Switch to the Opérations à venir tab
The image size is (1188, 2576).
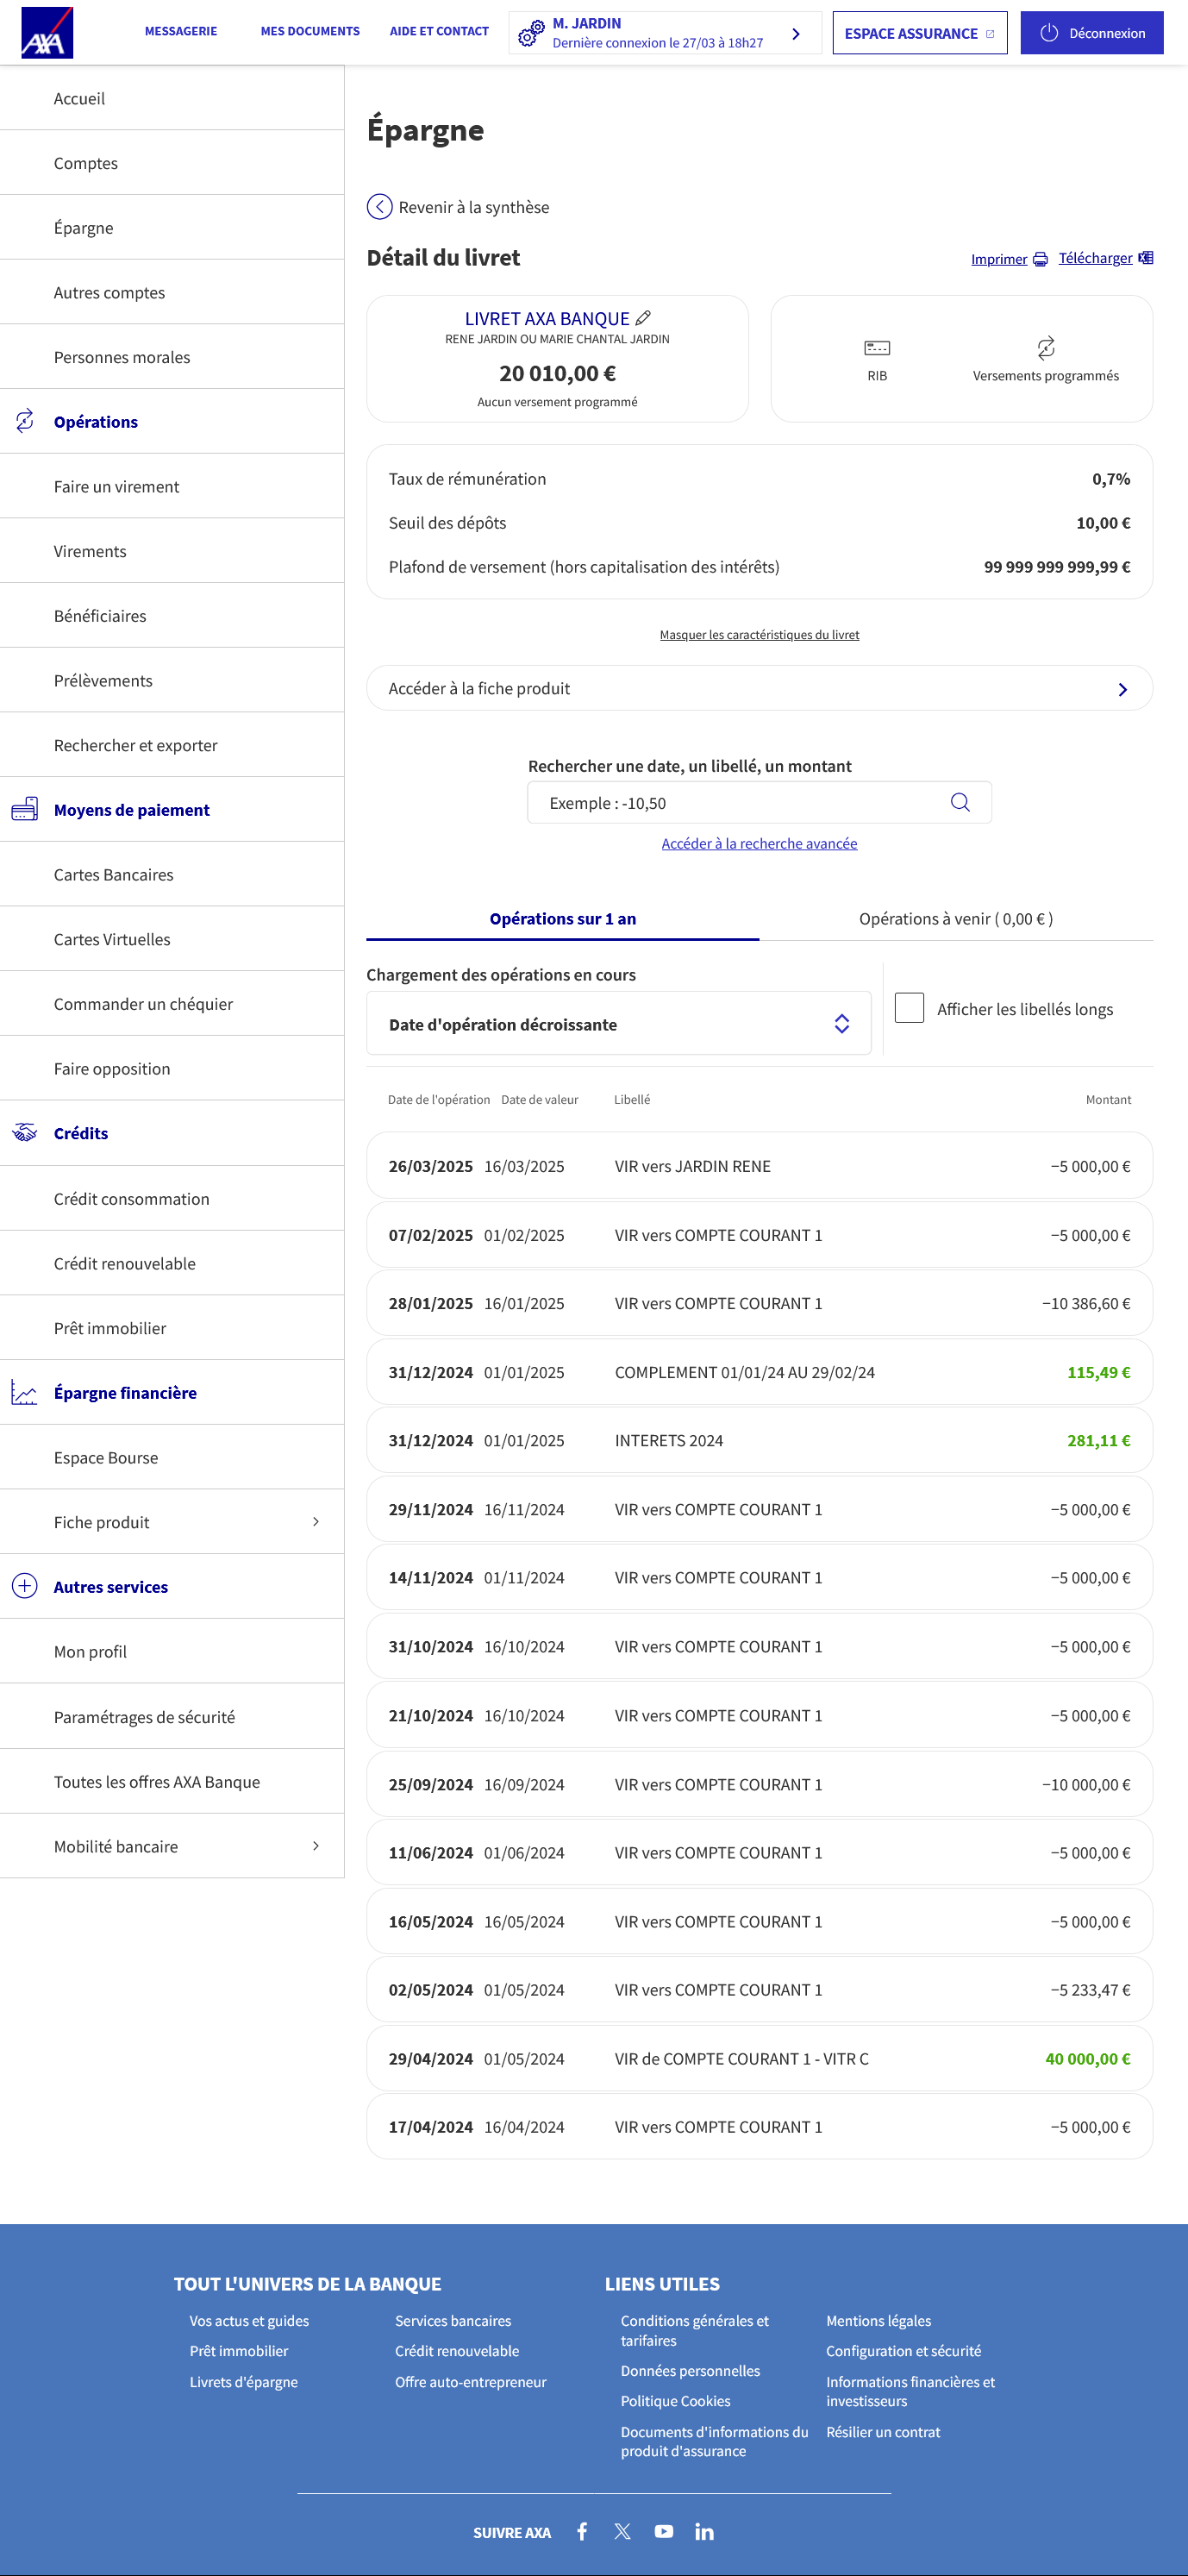click(x=955, y=918)
